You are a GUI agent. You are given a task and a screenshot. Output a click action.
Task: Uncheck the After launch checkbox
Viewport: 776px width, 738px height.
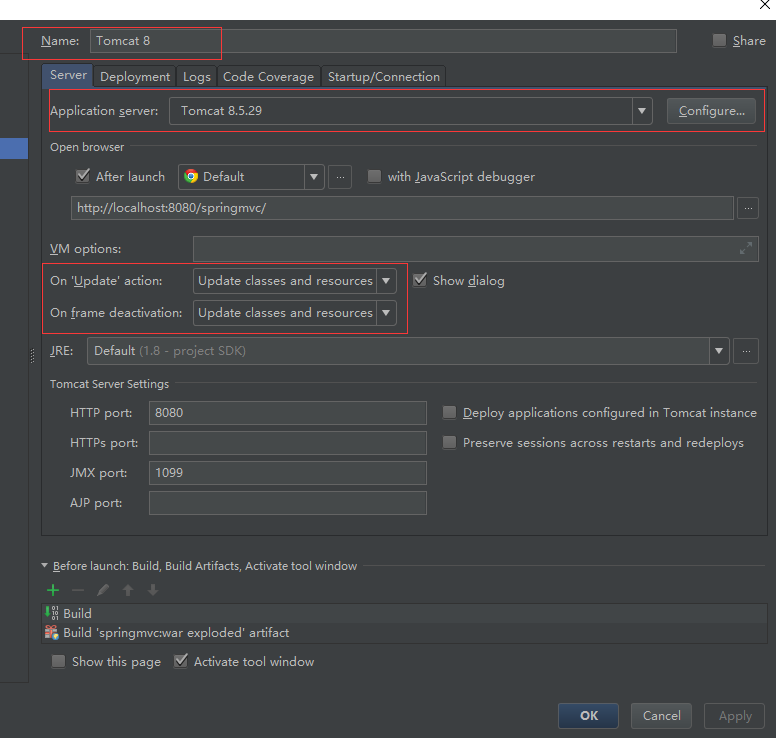pos(83,176)
